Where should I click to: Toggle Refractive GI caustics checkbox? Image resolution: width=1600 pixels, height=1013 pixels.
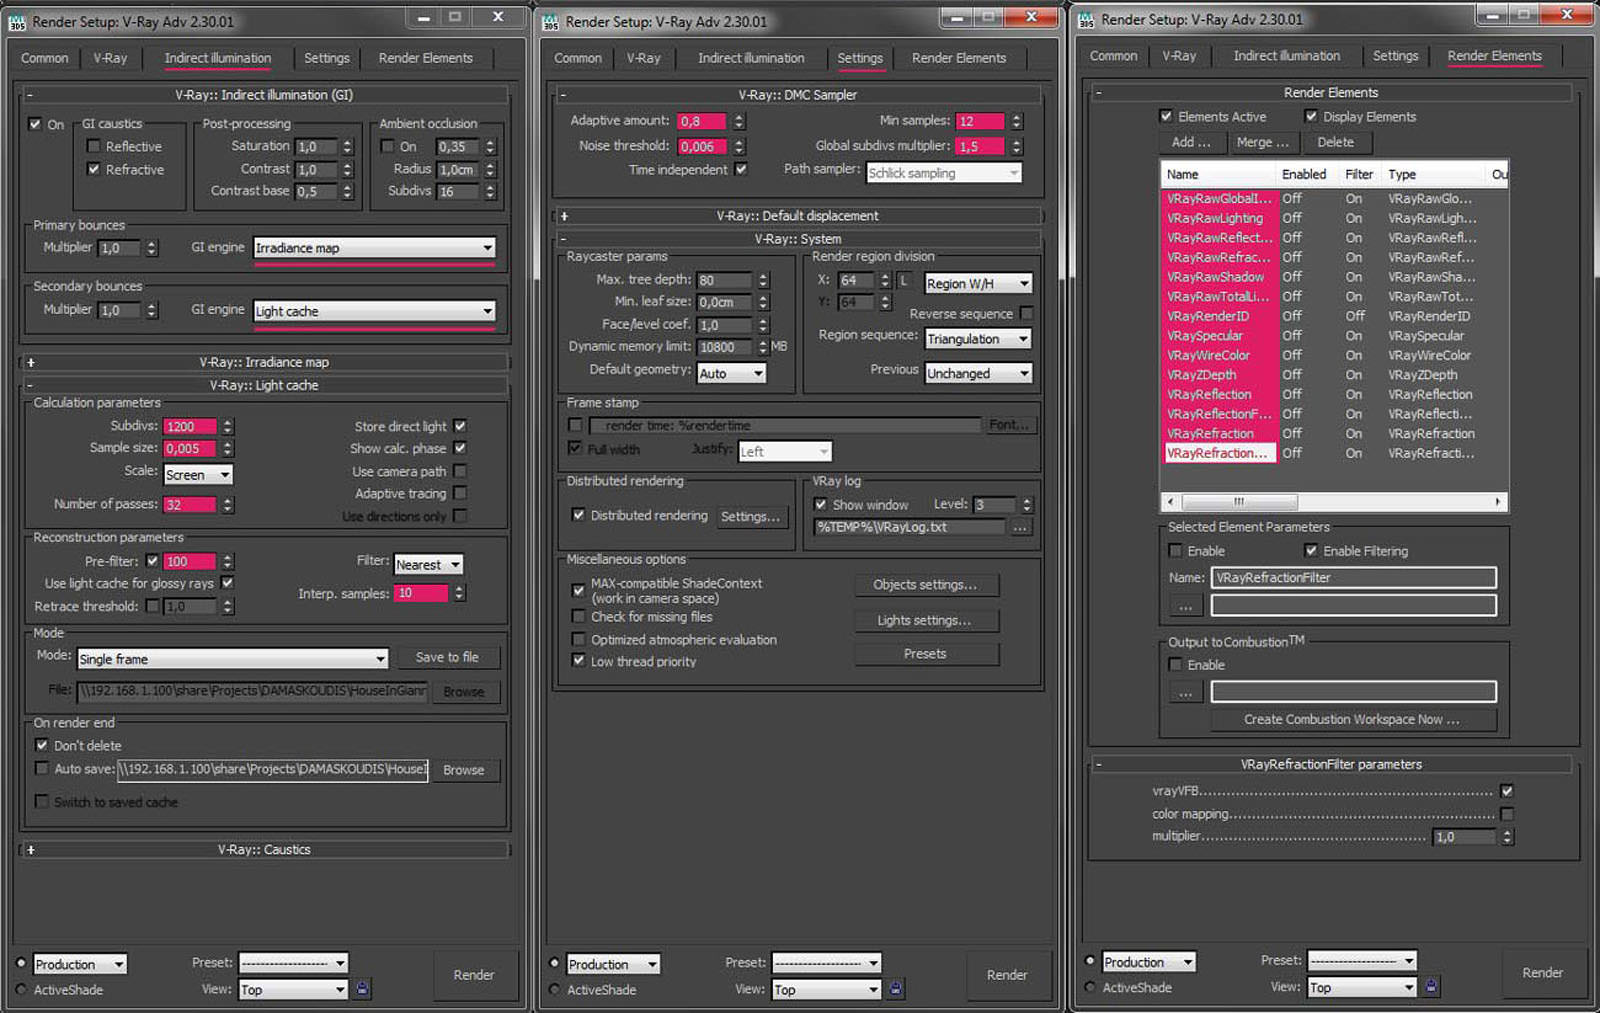[x=93, y=169]
